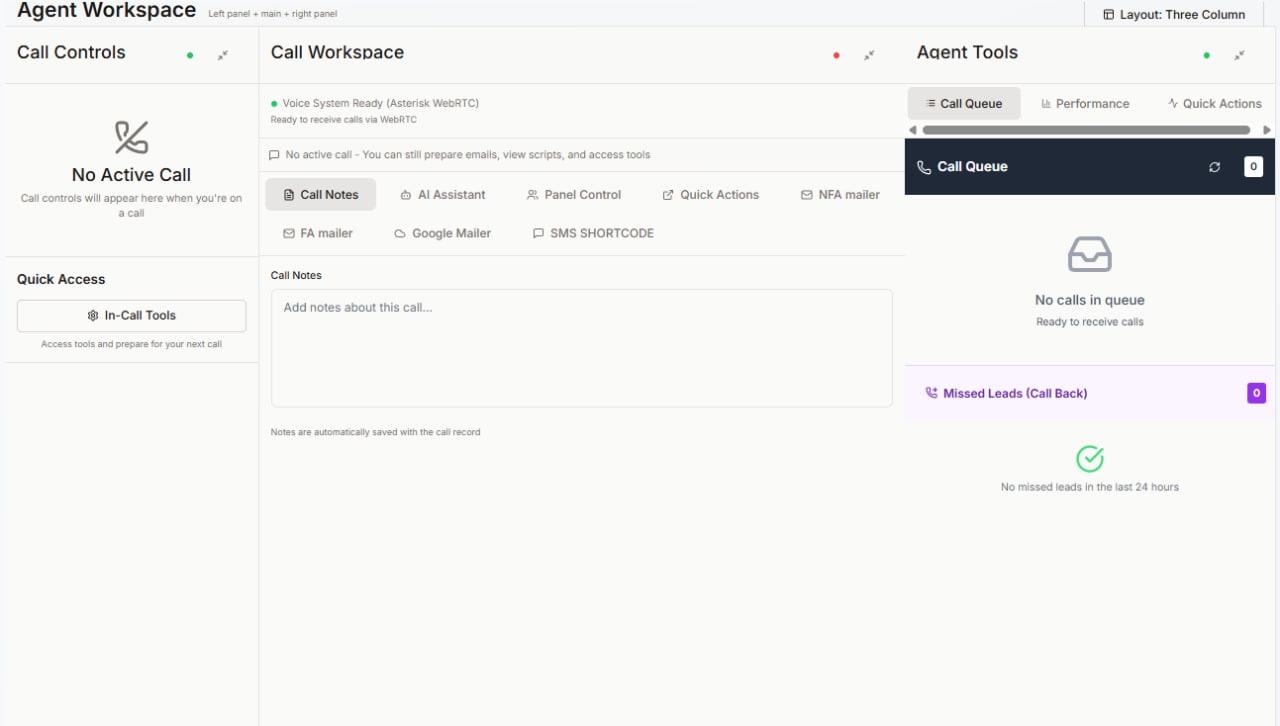This screenshot has height=726, width=1280.
Task: Open the Layout: Three Column selector
Action: point(1174,14)
